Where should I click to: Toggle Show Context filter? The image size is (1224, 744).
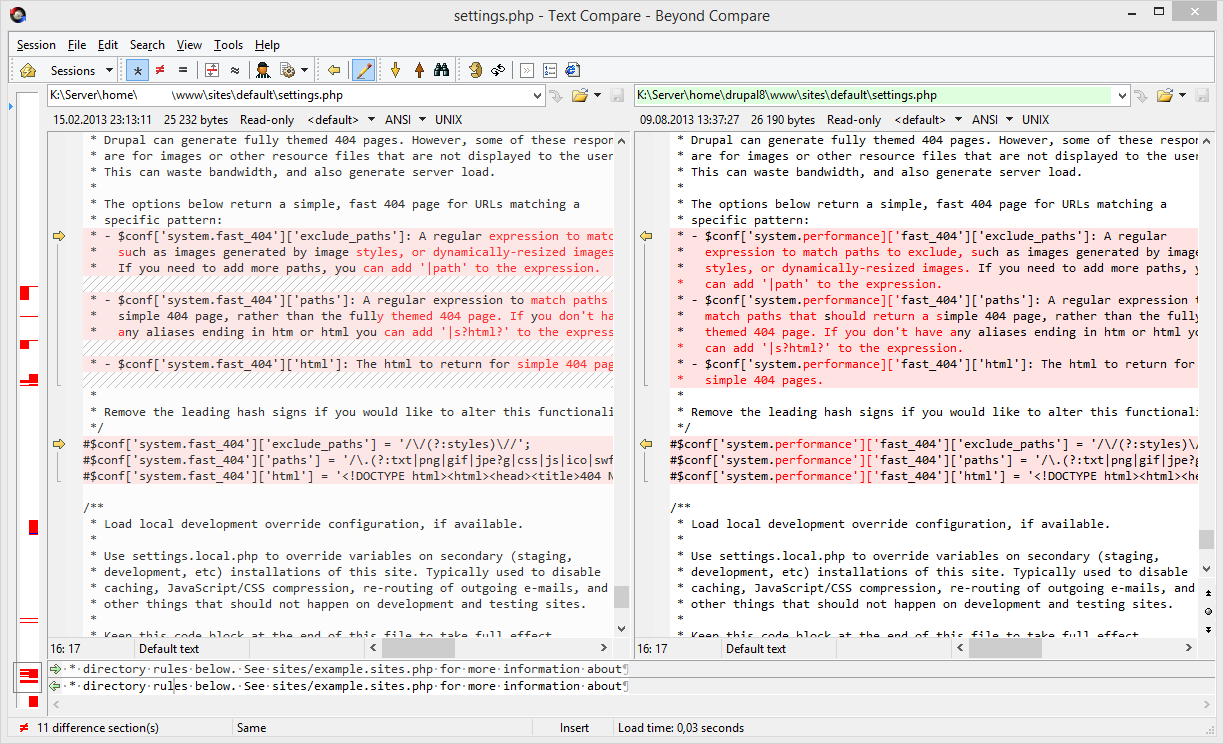tap(212, 70)
